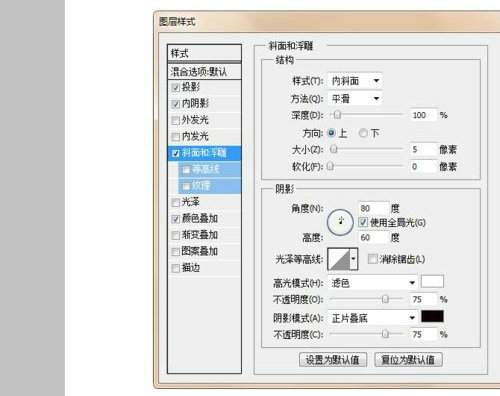Enable the 内发光 checkbox
Viewport: 500px width, 396px height.
[176, 137]
